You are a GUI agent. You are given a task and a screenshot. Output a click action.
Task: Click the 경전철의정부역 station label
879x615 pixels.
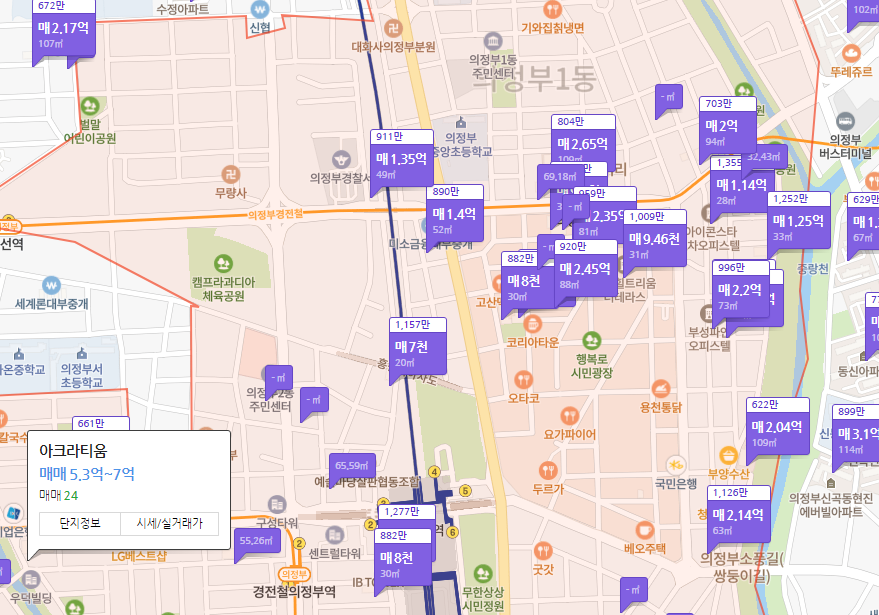coord(294,592)
